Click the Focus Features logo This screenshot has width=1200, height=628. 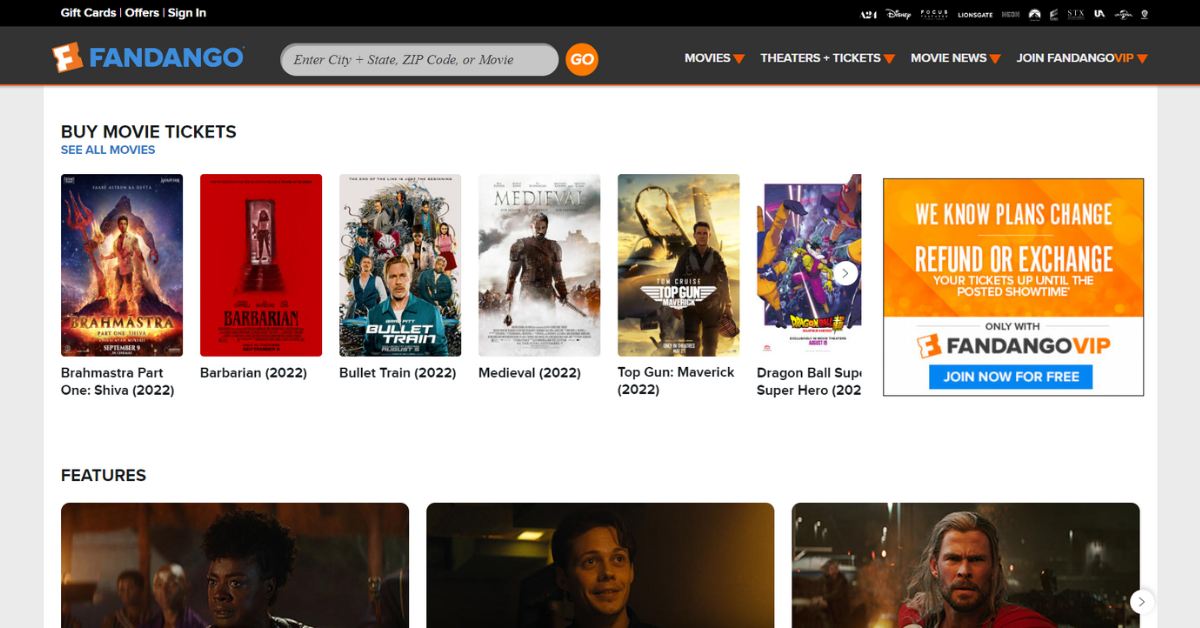point(933,14)
